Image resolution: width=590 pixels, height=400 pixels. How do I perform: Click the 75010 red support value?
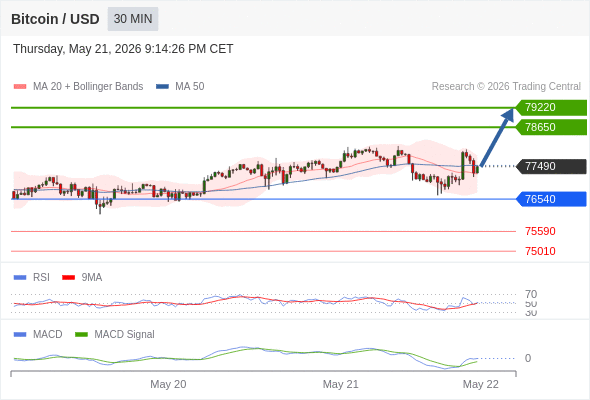(540, 251)
